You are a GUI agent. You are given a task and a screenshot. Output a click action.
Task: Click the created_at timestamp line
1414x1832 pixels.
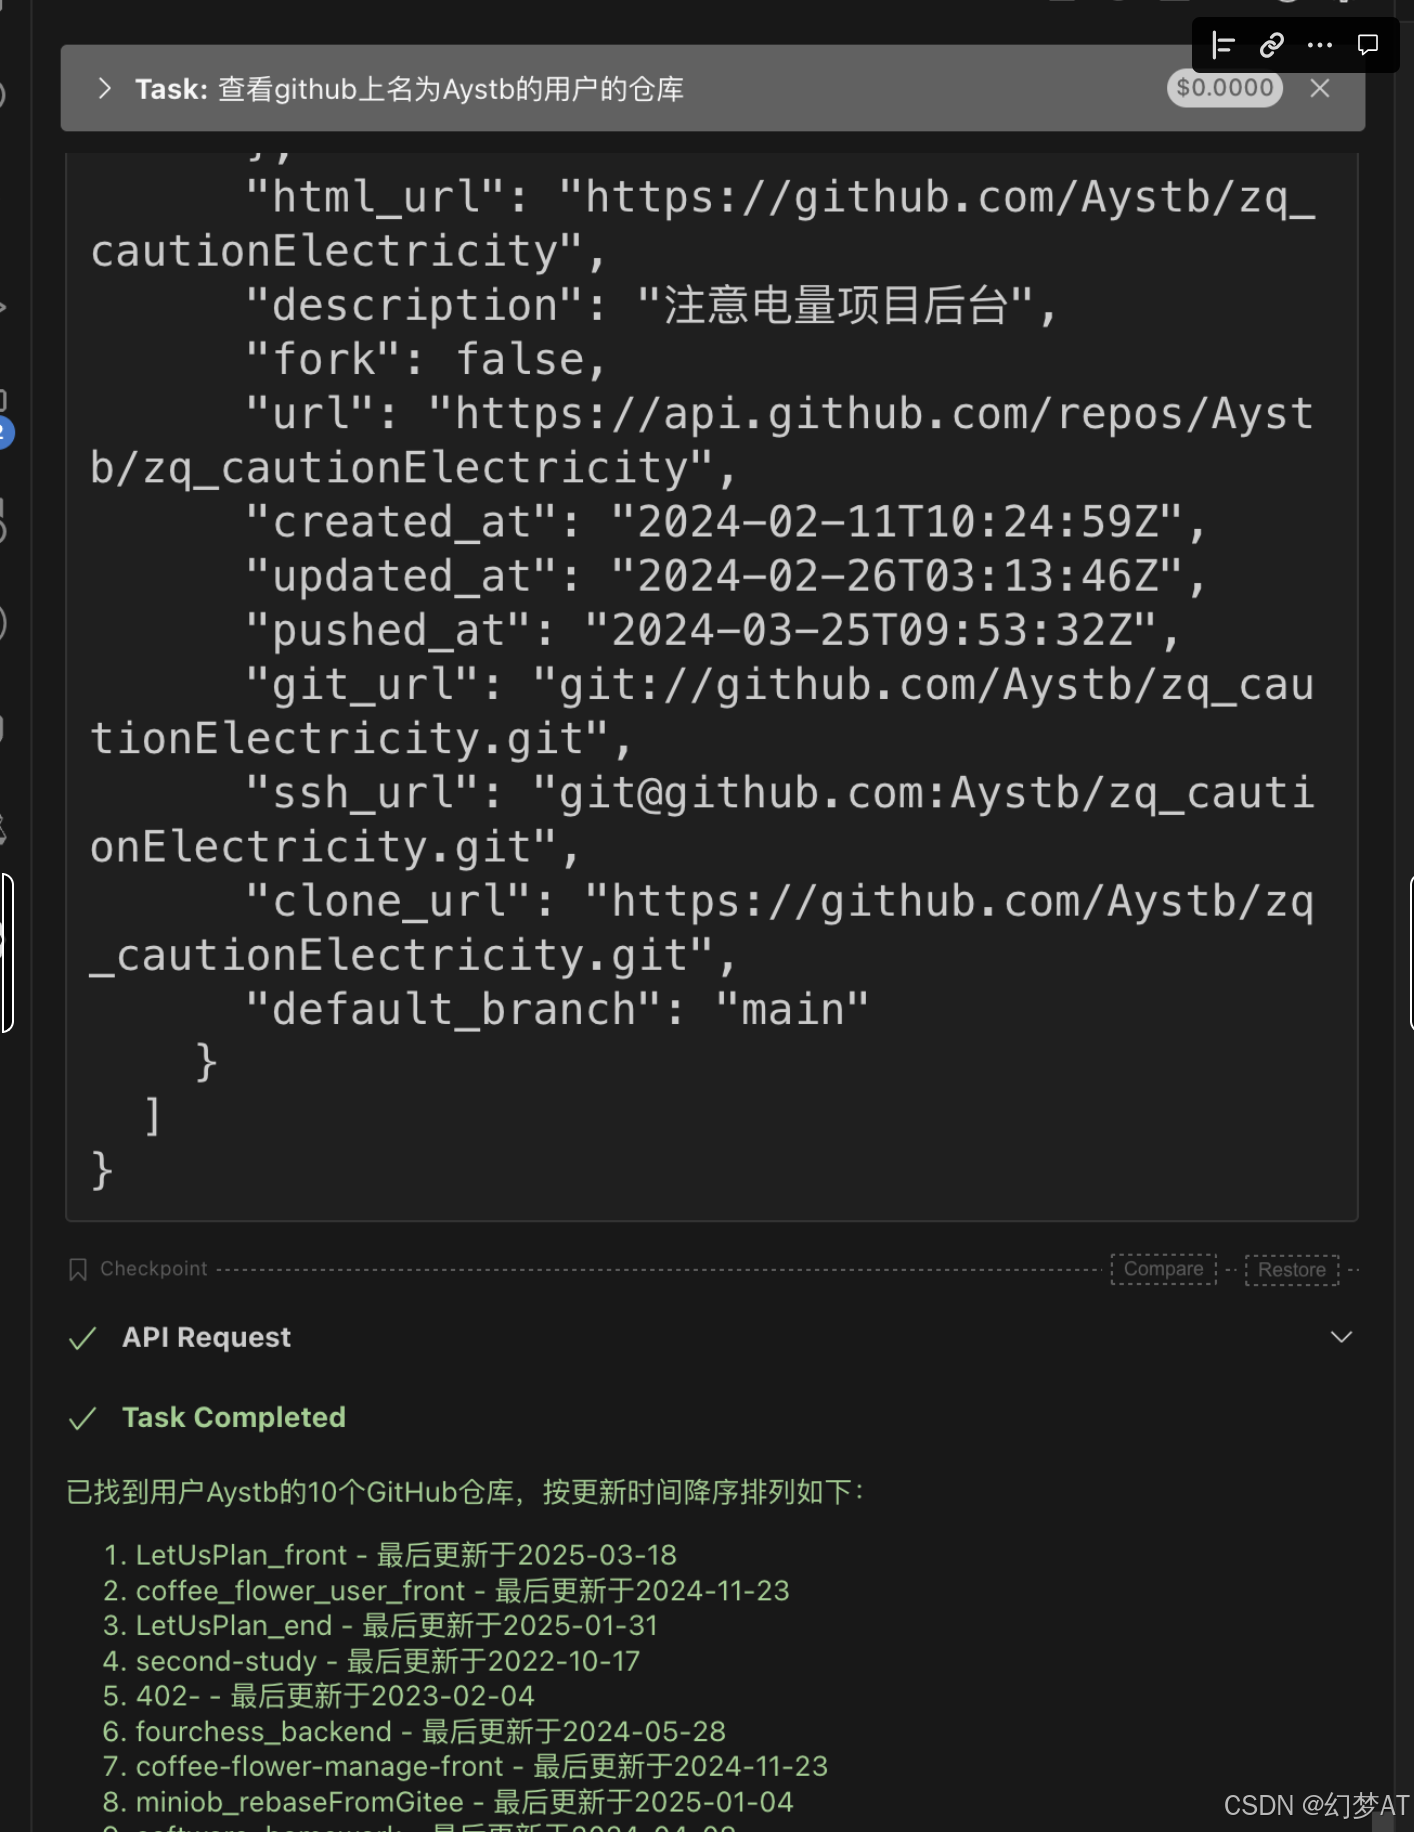click(x=727, y=522)
